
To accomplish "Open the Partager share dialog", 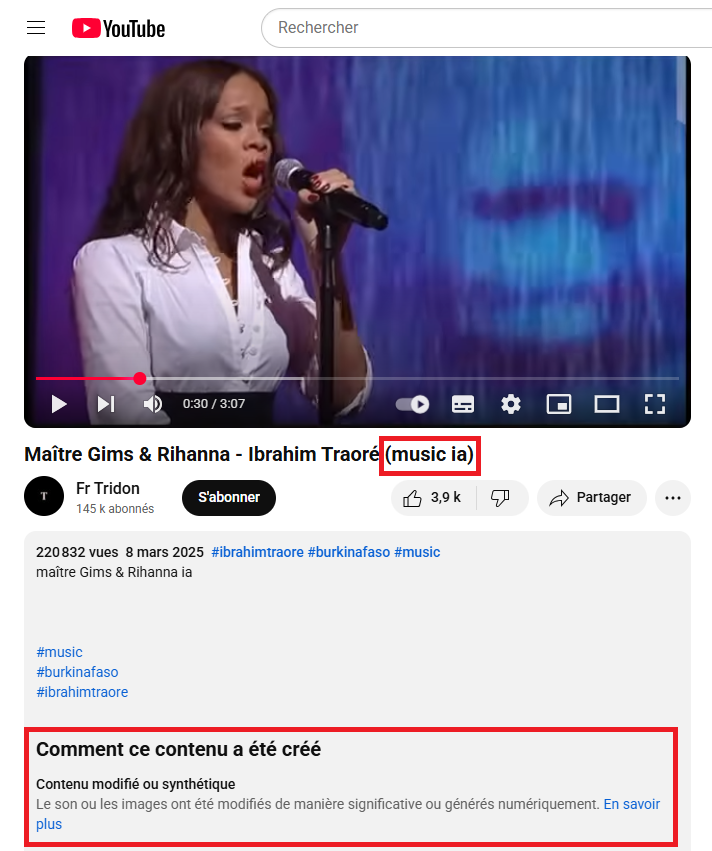I will pyautogui.click(x=592, y=498).
